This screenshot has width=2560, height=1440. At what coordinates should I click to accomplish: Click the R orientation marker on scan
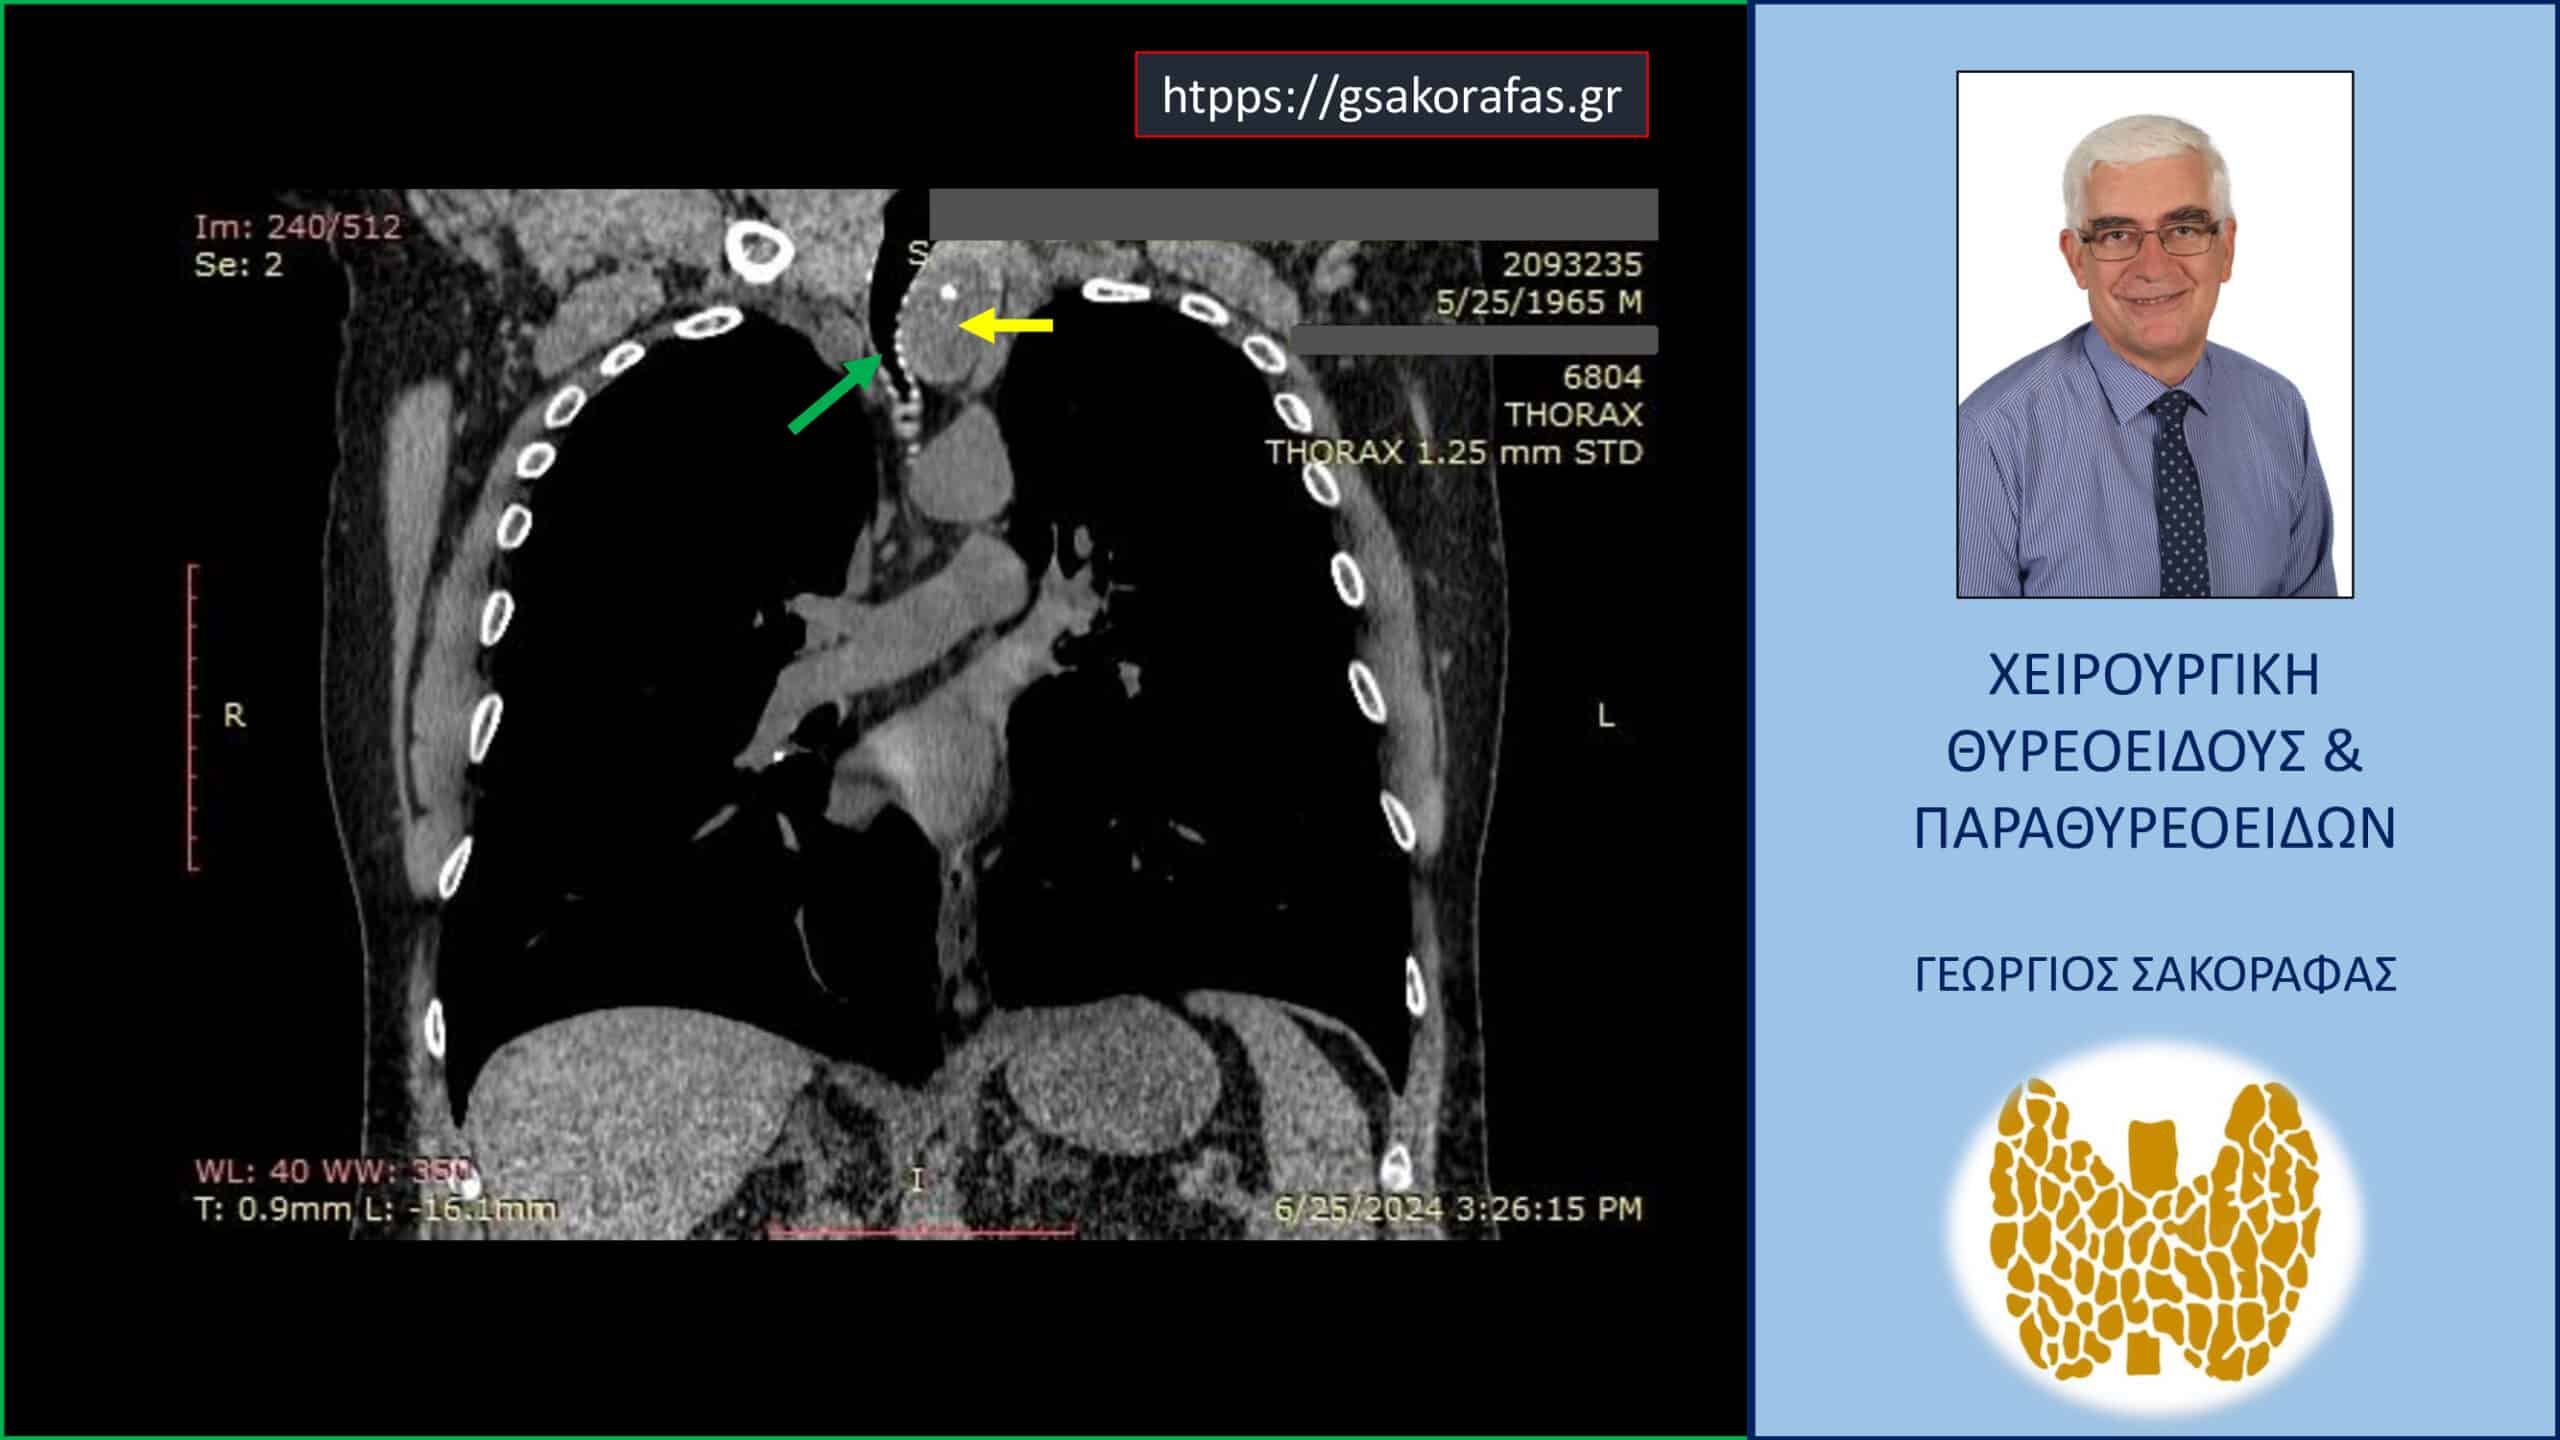pos(234,715)
